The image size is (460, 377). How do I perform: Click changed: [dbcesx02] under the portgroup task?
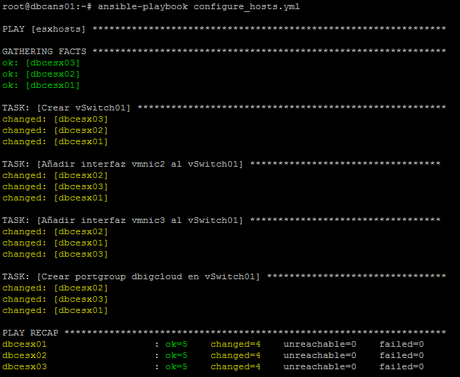coord(55,288)
